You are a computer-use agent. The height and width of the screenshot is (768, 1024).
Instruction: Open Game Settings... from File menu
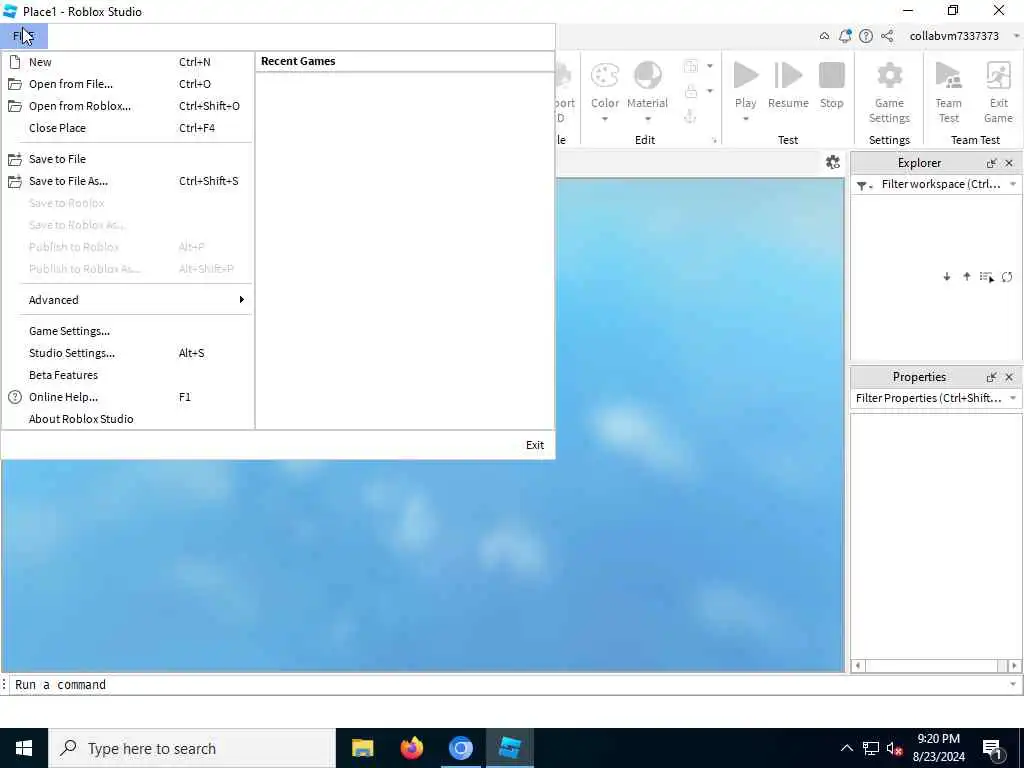tap(127, 331)
